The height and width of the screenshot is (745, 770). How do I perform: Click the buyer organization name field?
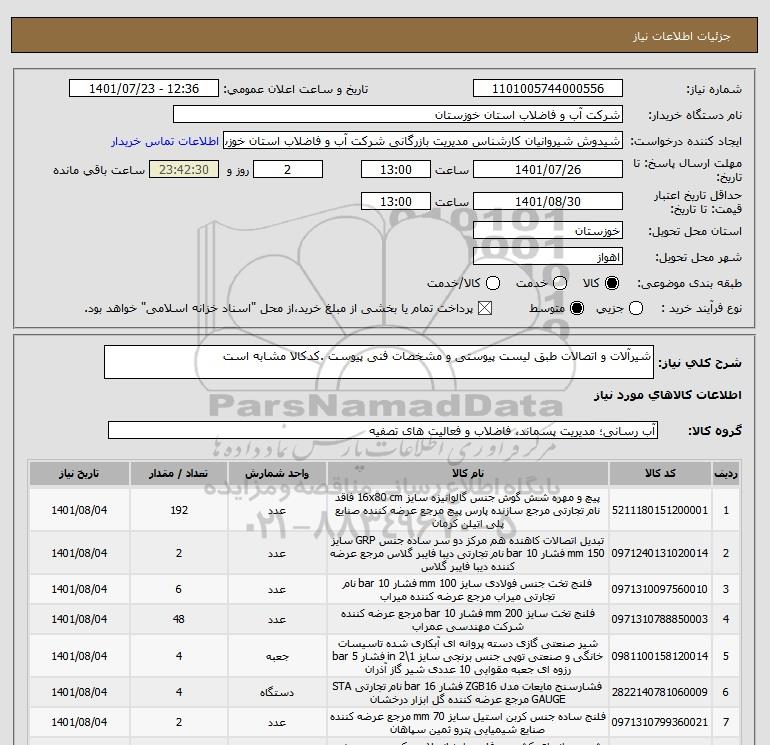click(398, 114)
